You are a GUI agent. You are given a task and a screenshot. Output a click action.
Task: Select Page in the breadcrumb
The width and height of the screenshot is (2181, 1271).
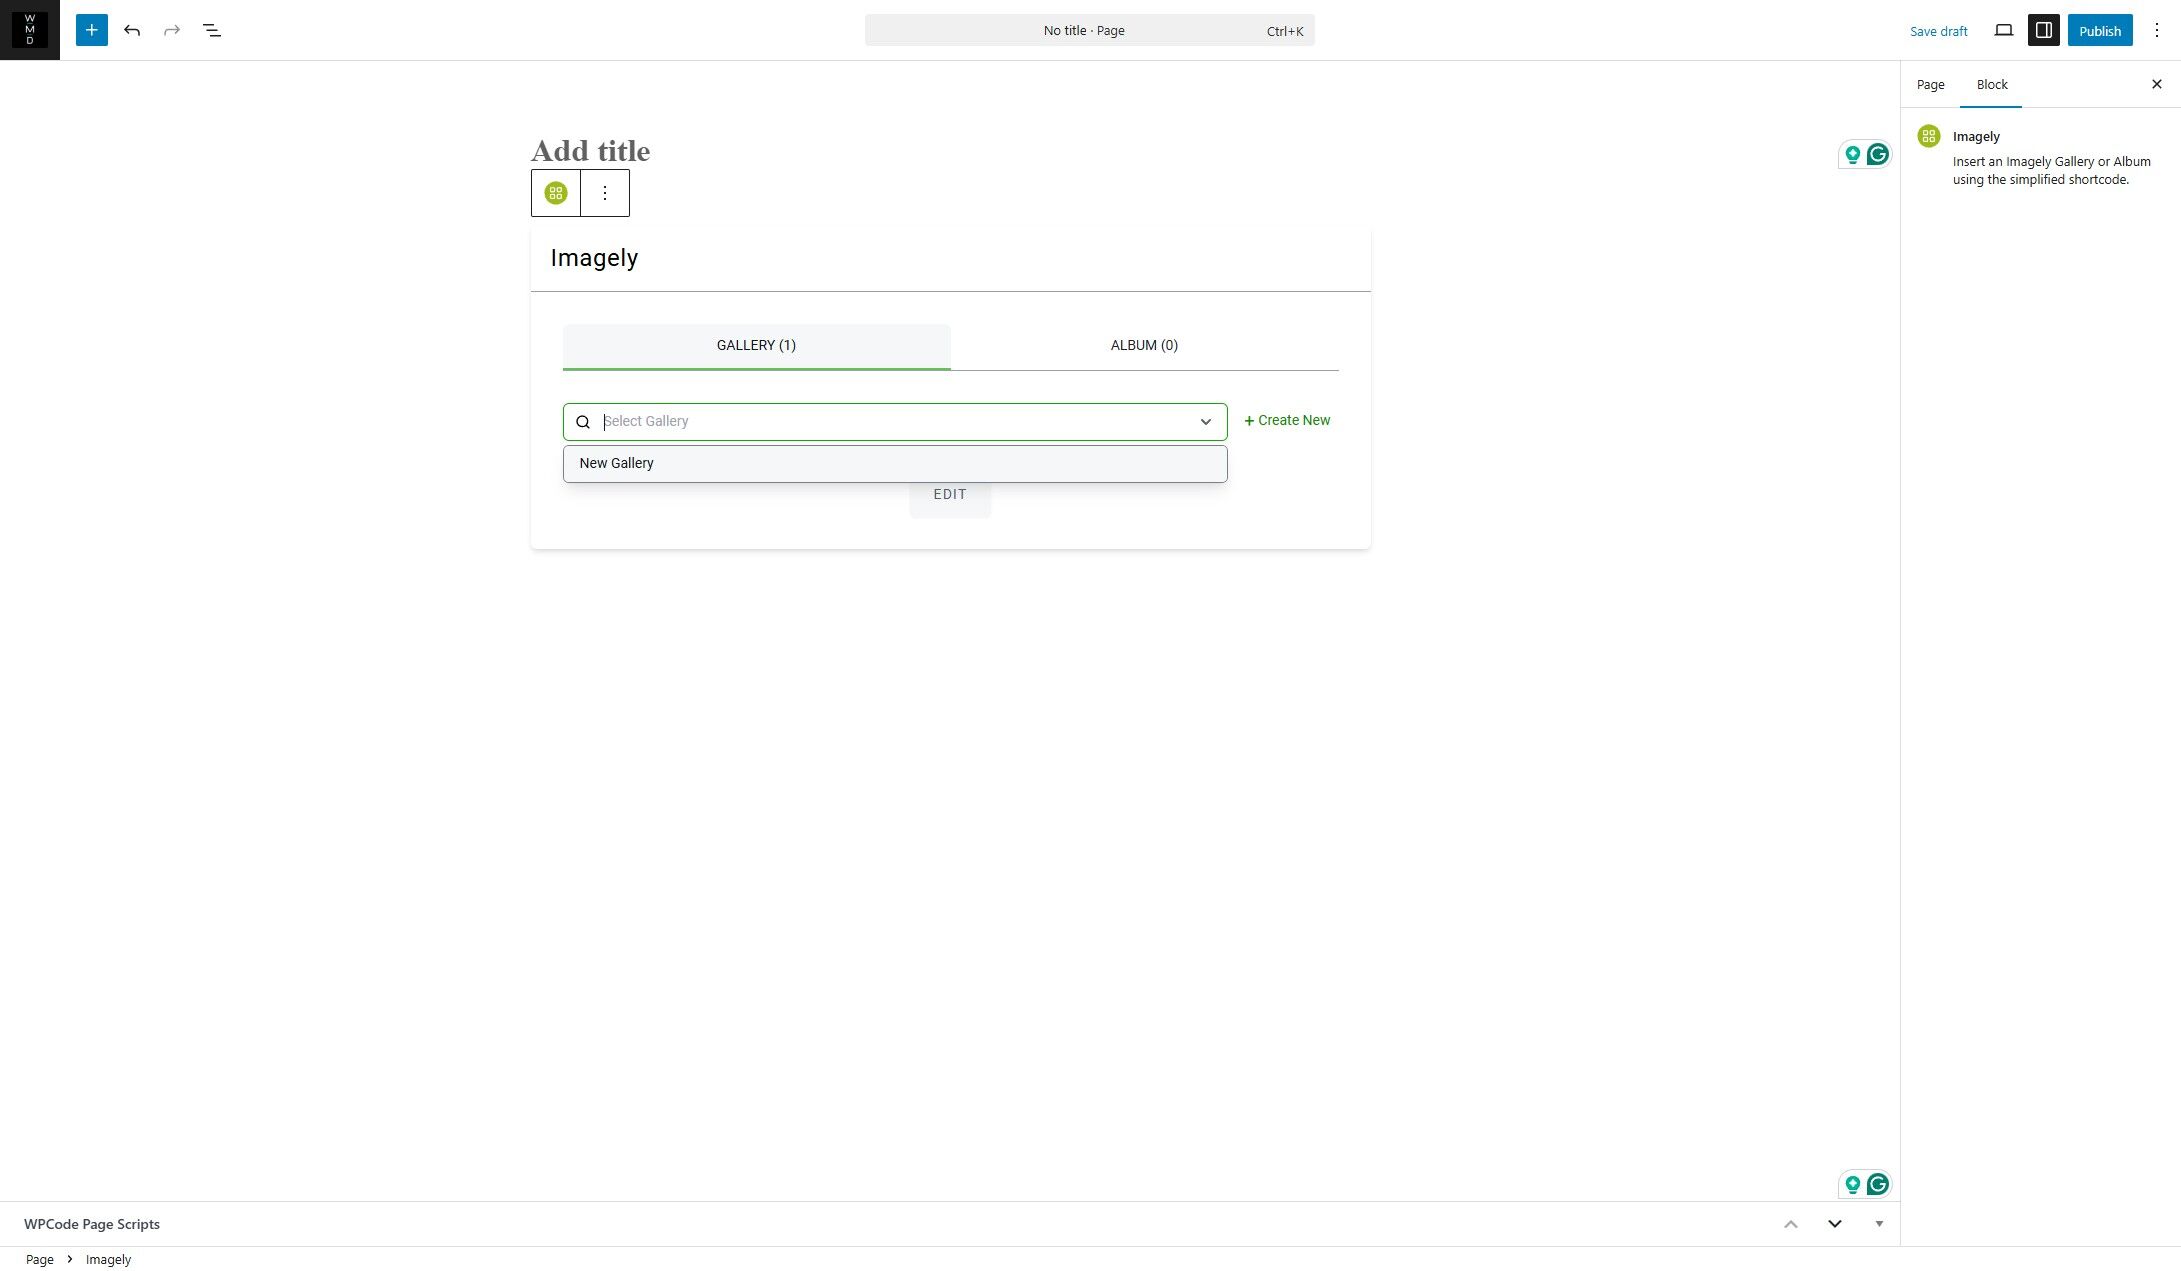(x=40, y=1260)
